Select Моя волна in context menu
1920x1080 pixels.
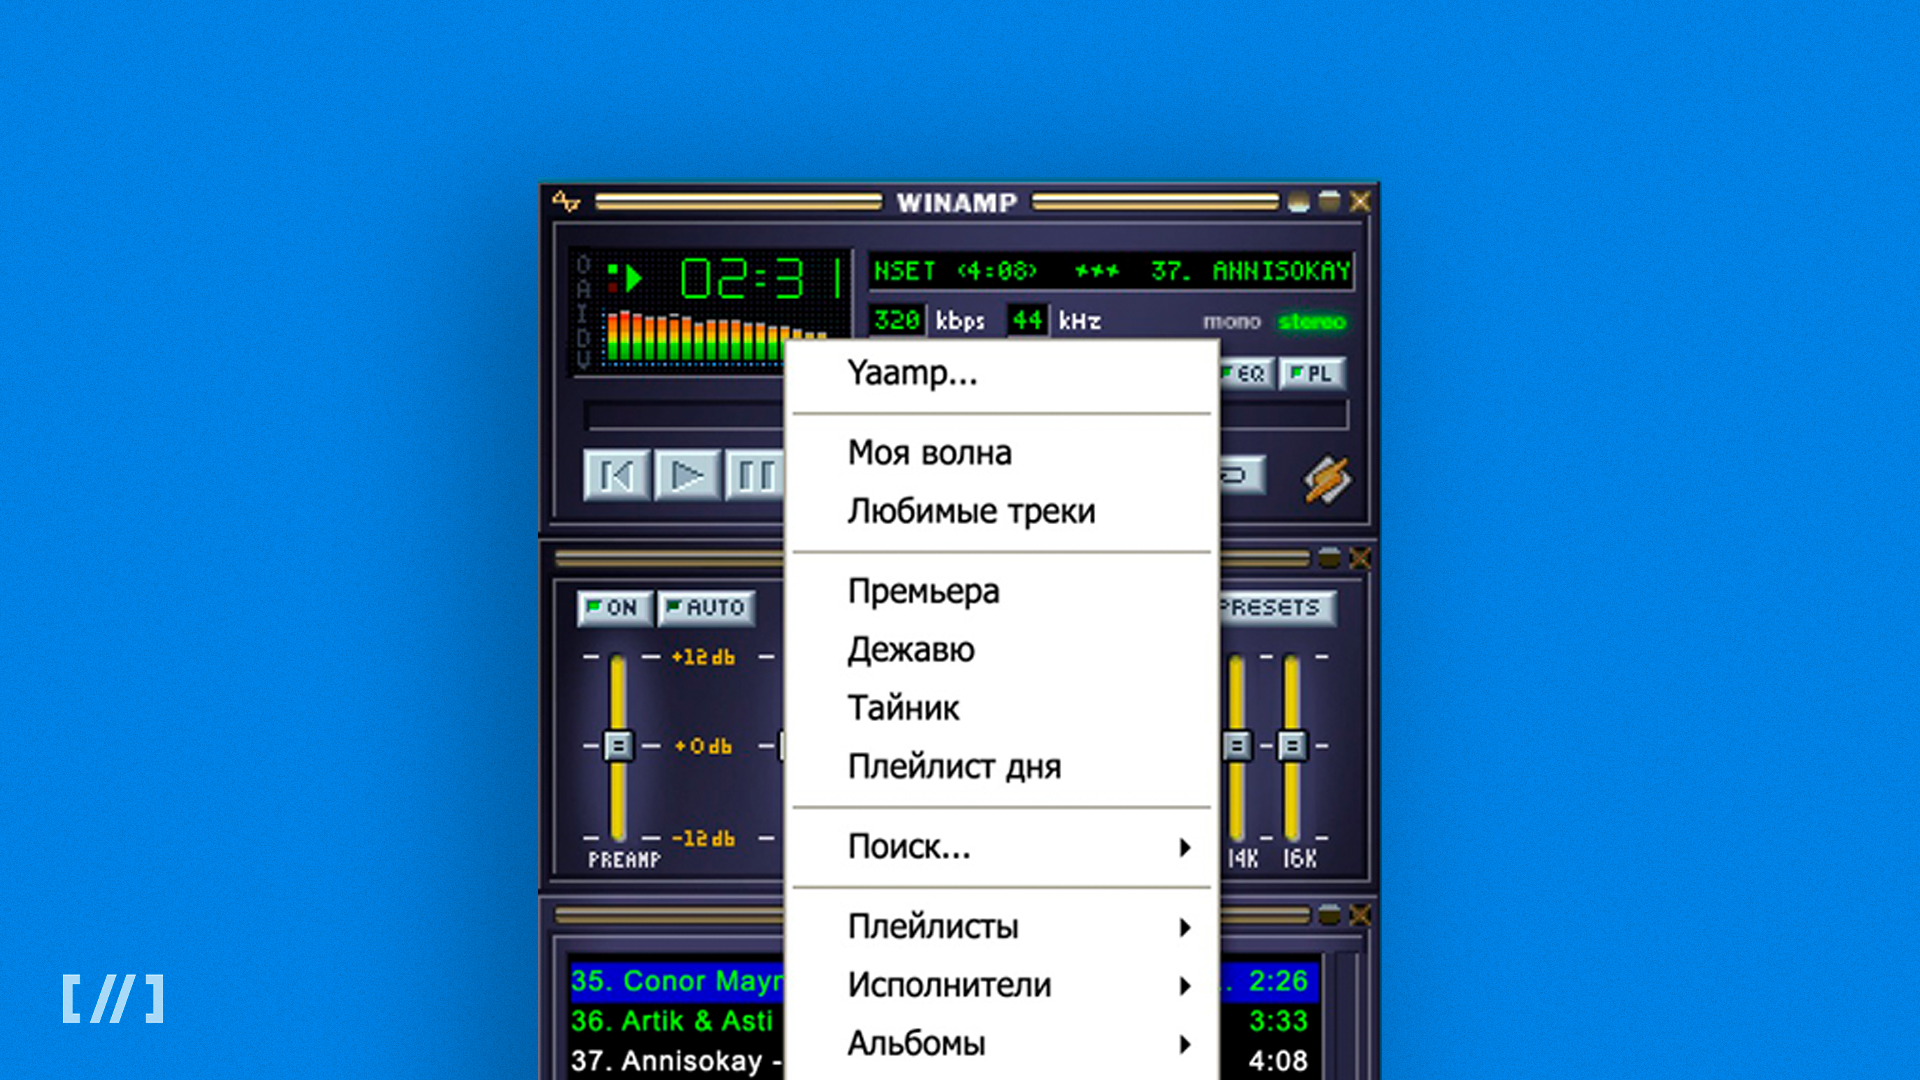click(1002, 453)
